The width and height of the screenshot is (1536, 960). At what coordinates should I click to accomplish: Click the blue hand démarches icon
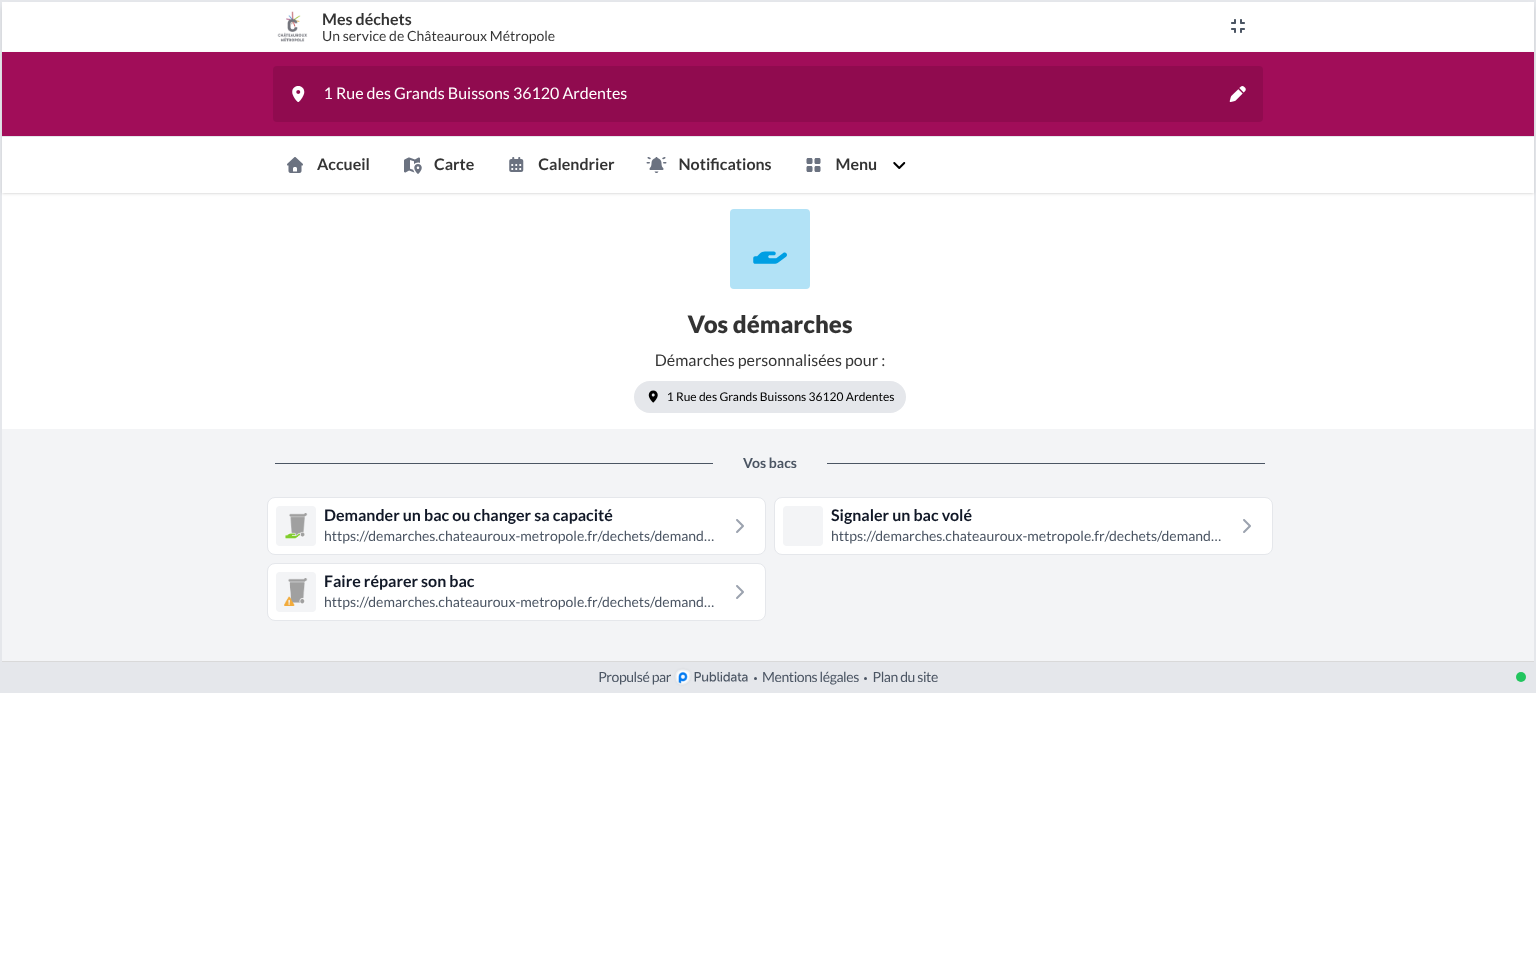(770, 249)
